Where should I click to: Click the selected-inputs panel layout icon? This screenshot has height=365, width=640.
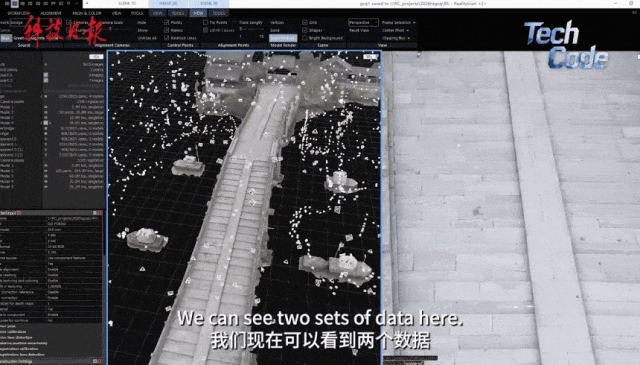pos(95,213)
